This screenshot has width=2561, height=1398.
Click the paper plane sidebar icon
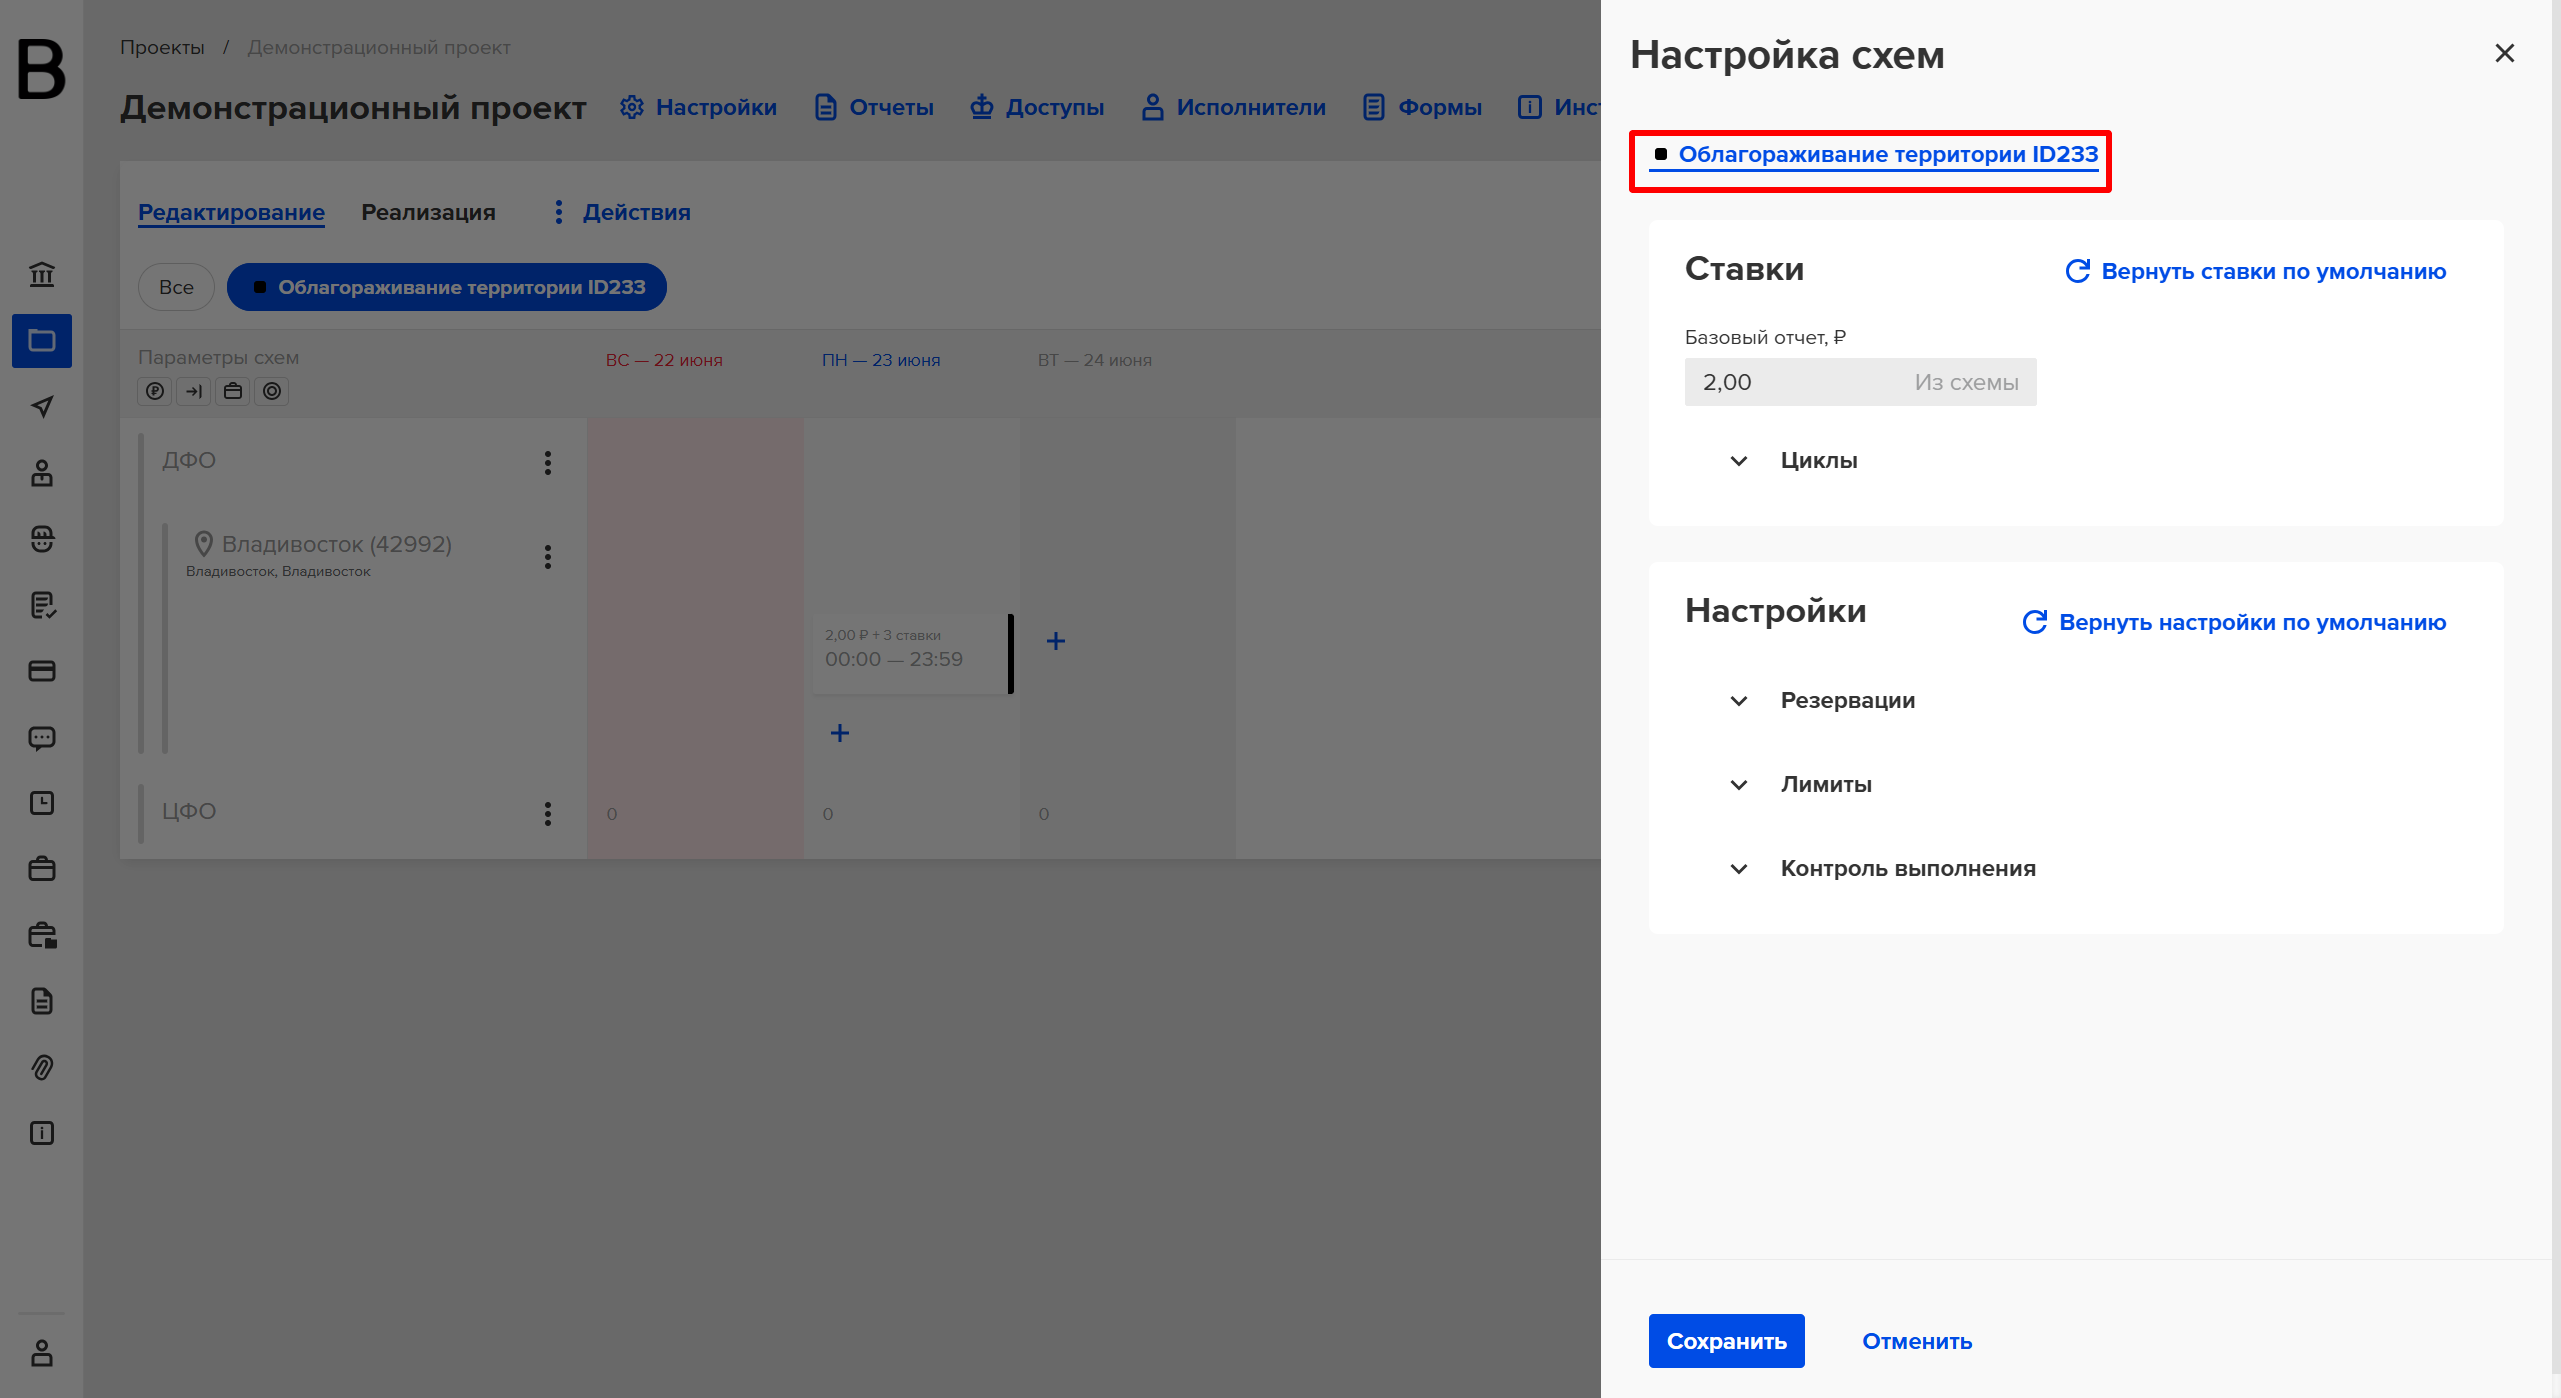click(42, 407)
